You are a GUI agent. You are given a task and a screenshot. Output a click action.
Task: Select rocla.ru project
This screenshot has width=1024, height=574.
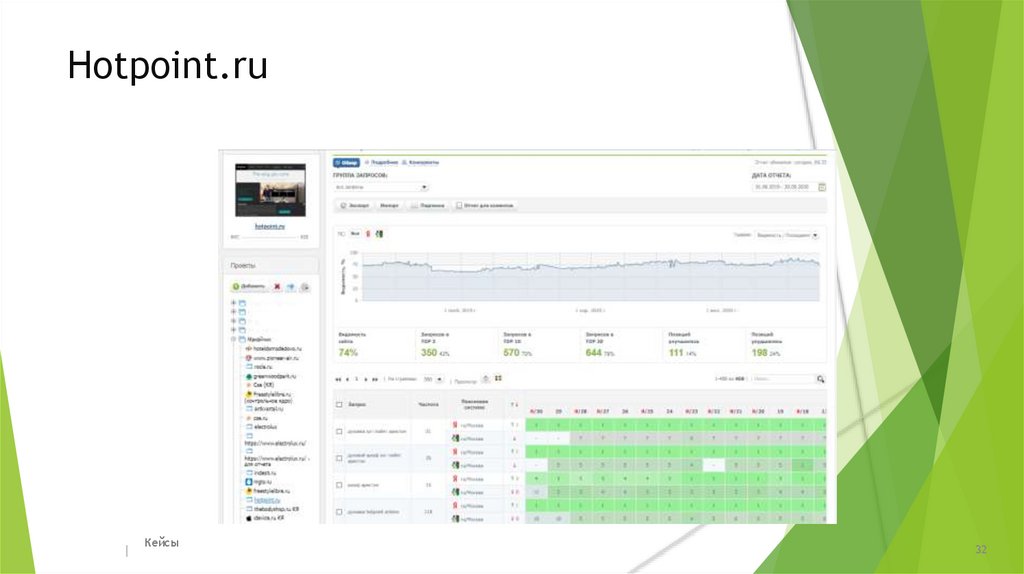point(263,367)
